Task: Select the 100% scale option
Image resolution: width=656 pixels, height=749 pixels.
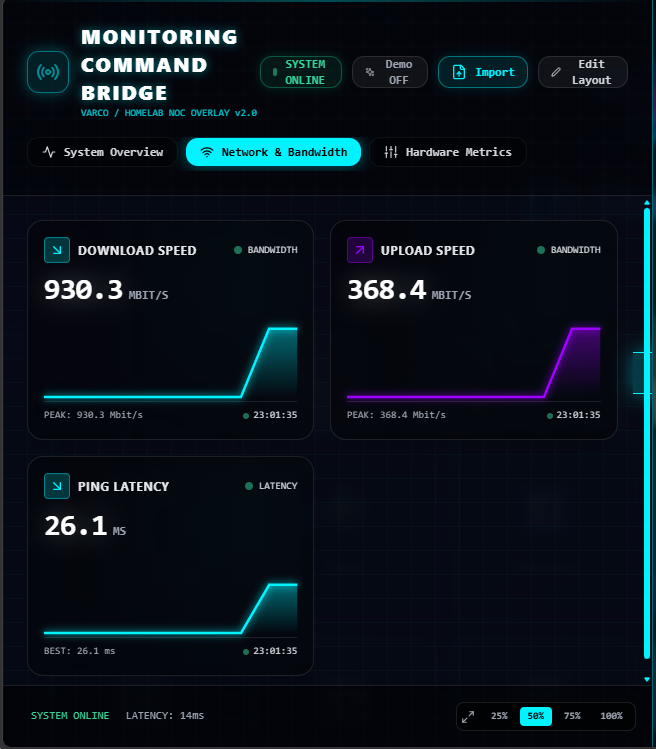Action: point(611,716)
